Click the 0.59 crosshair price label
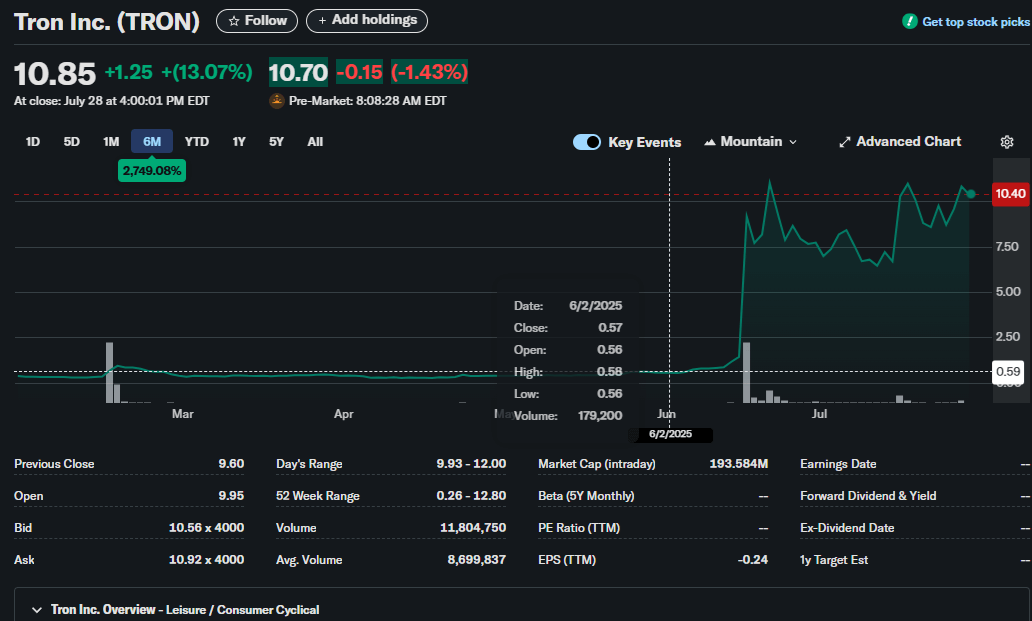 [x=1008, y=372]
